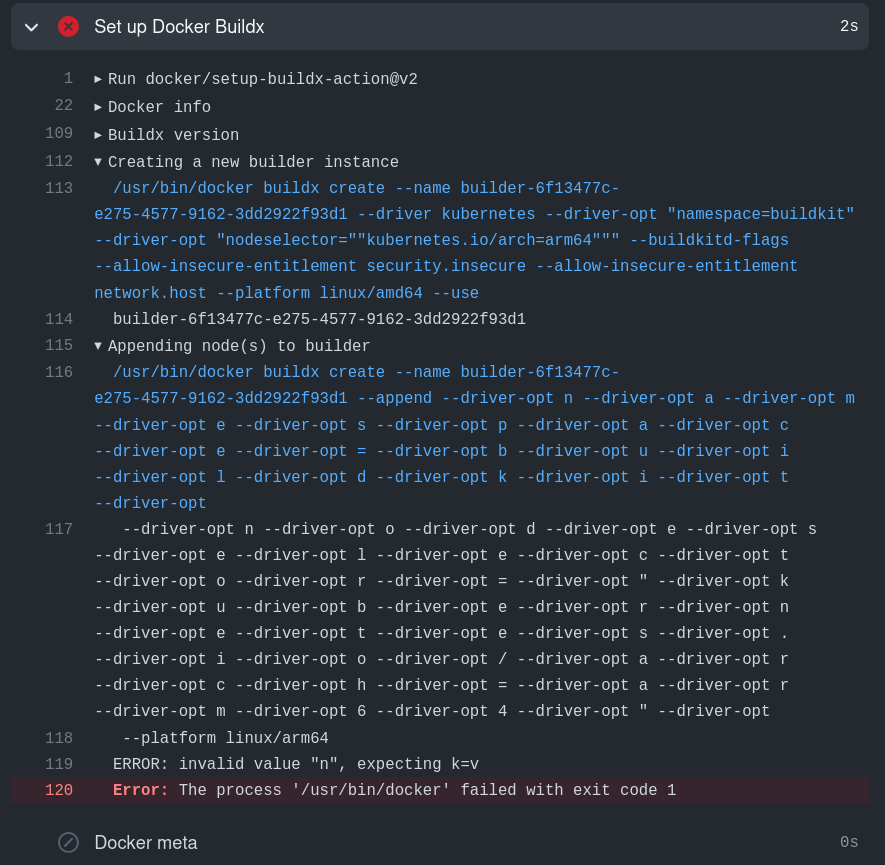
Task: Click the red failure icon on Set up Docker Buildx
Action: pos(68,27)
